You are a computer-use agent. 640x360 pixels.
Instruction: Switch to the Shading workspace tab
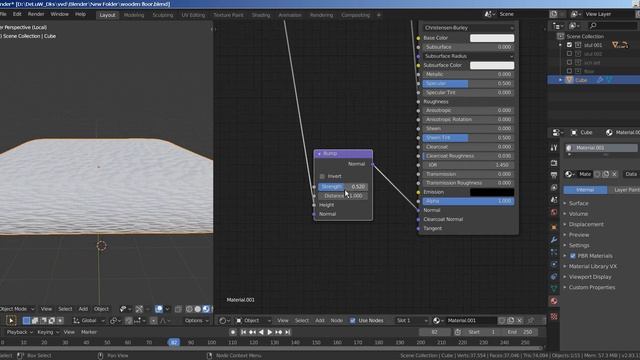pyautogui.click(x=261, y=15)
